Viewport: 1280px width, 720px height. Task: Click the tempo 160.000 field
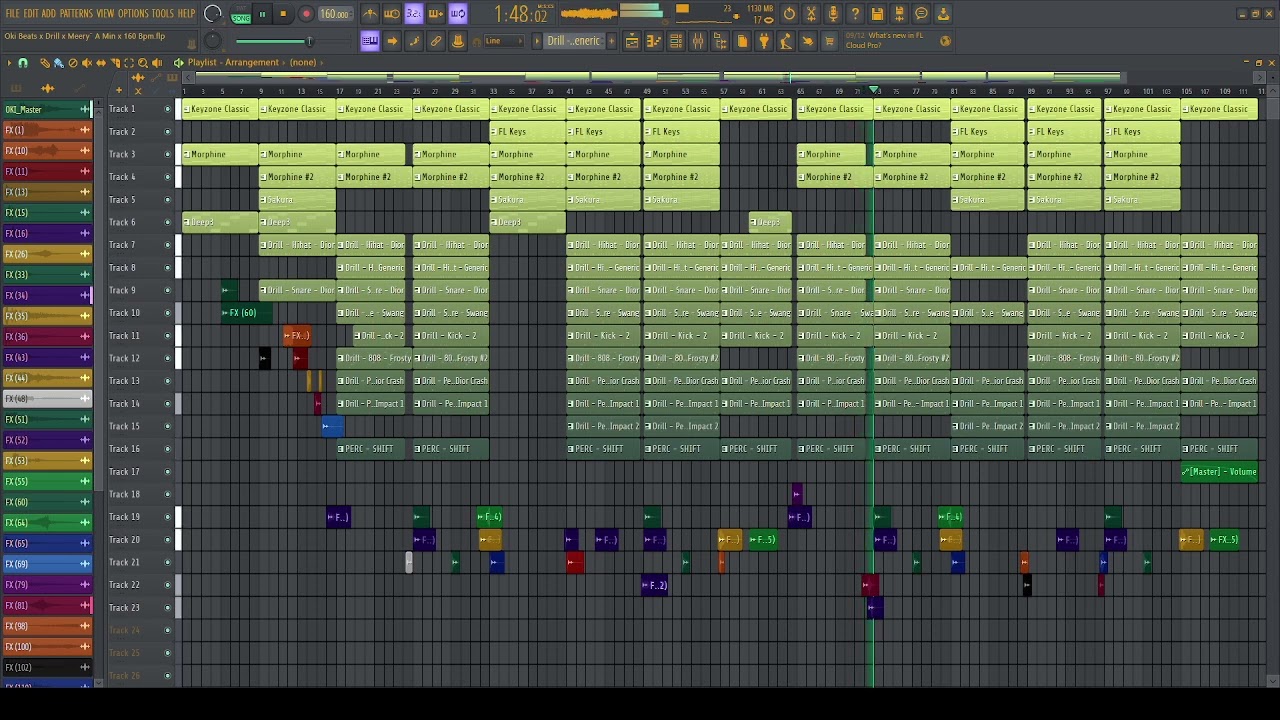point(335,14)
